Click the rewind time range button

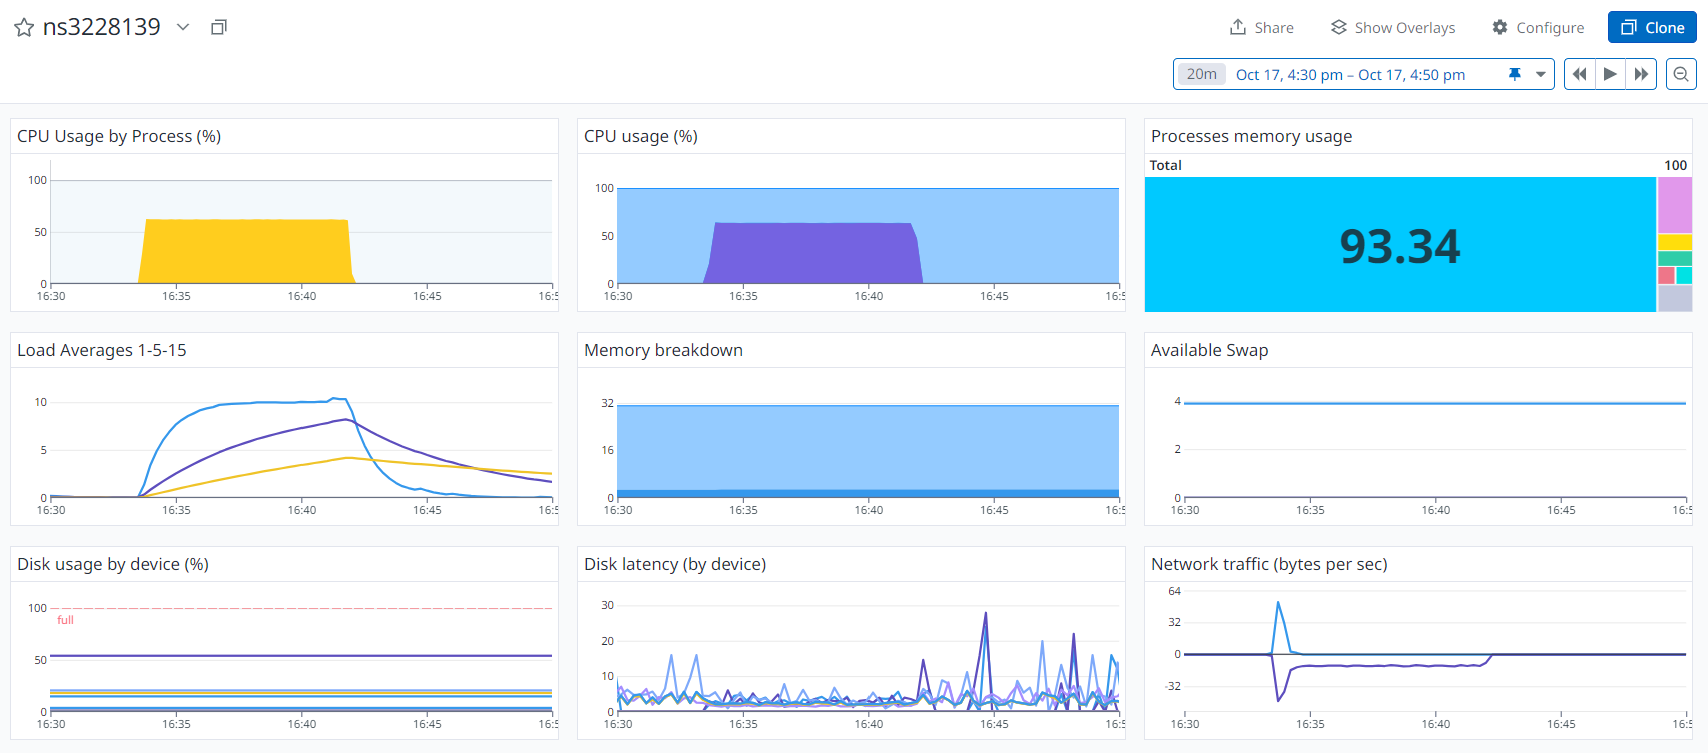(1579, 74)
